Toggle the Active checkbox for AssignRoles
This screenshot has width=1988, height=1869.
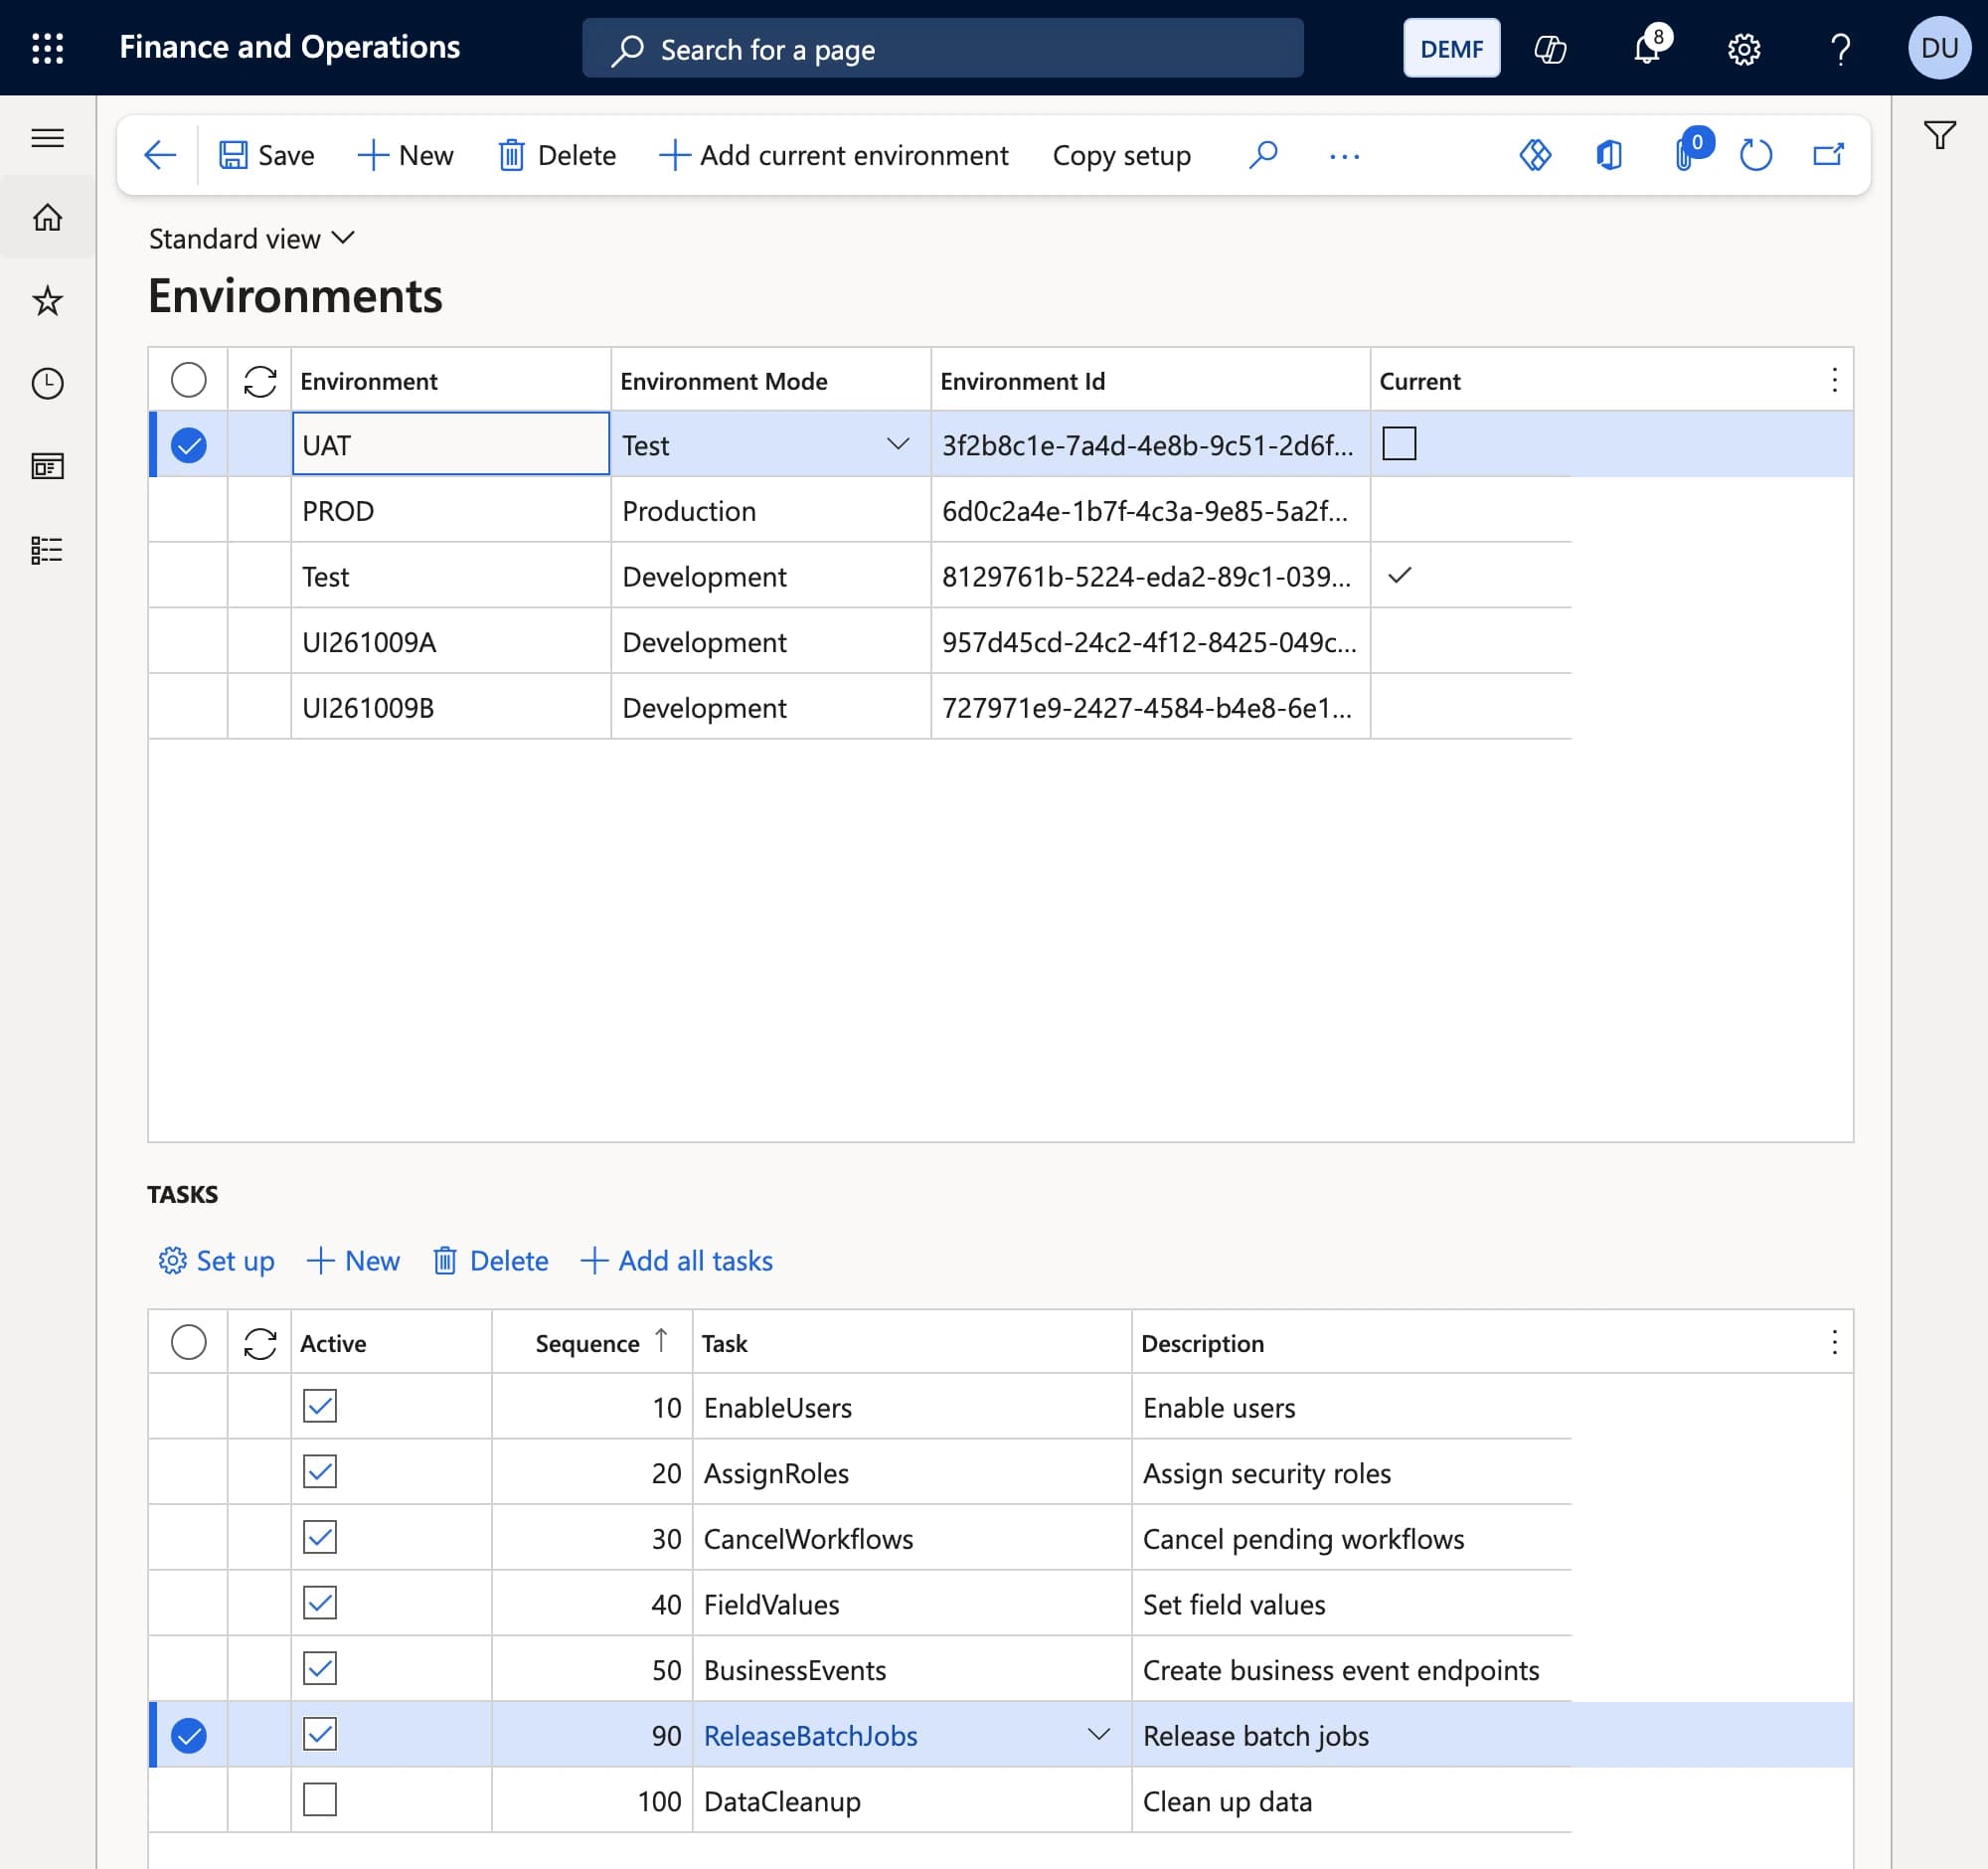[x=320, y=1472]
